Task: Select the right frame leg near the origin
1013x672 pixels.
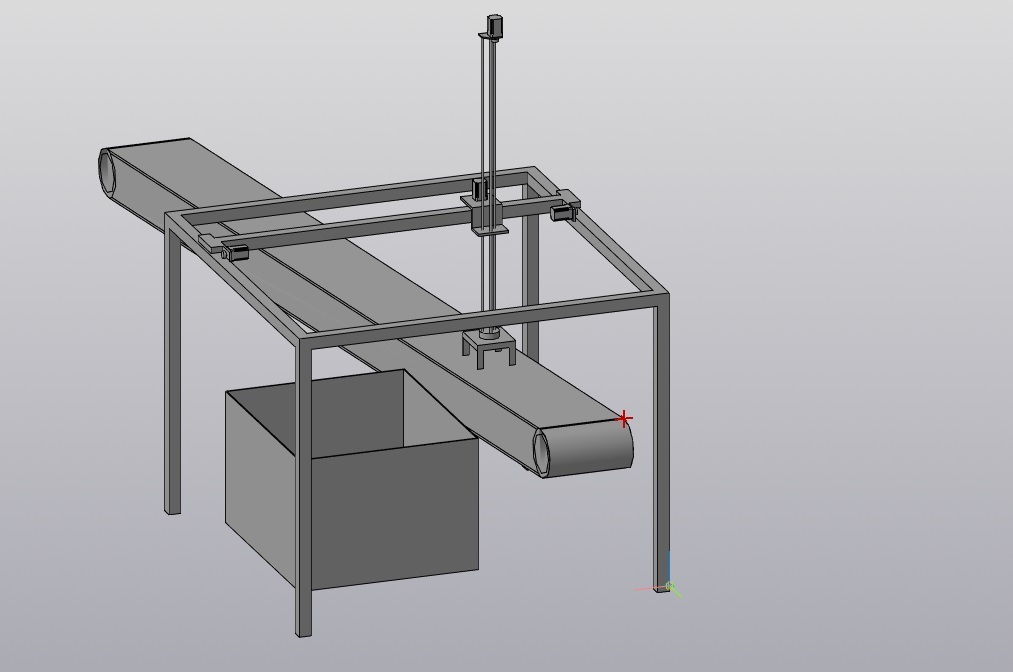Action: [661, 450]
